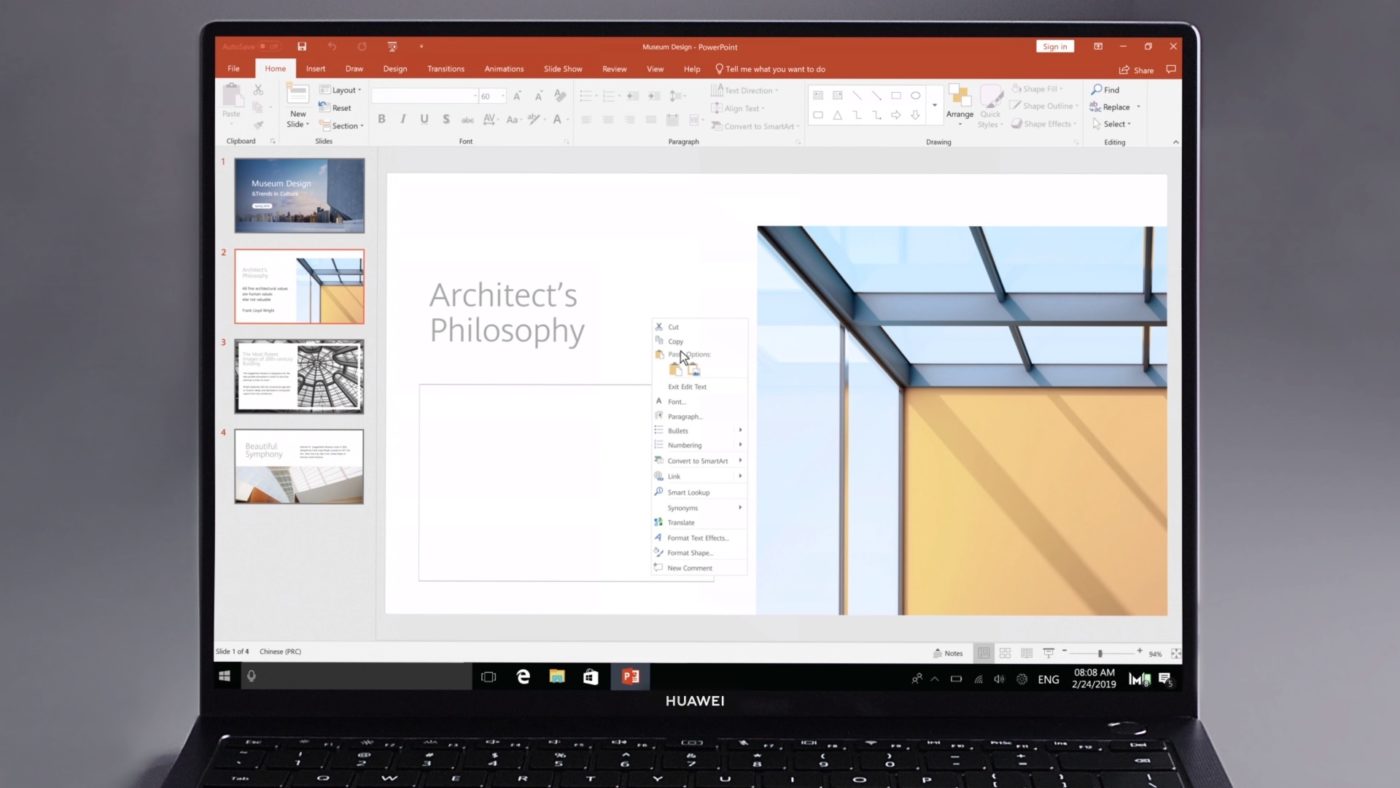Start presentation from beginning icon
The width and height of the screenshot is (1400, 788).
click(391, 46)
